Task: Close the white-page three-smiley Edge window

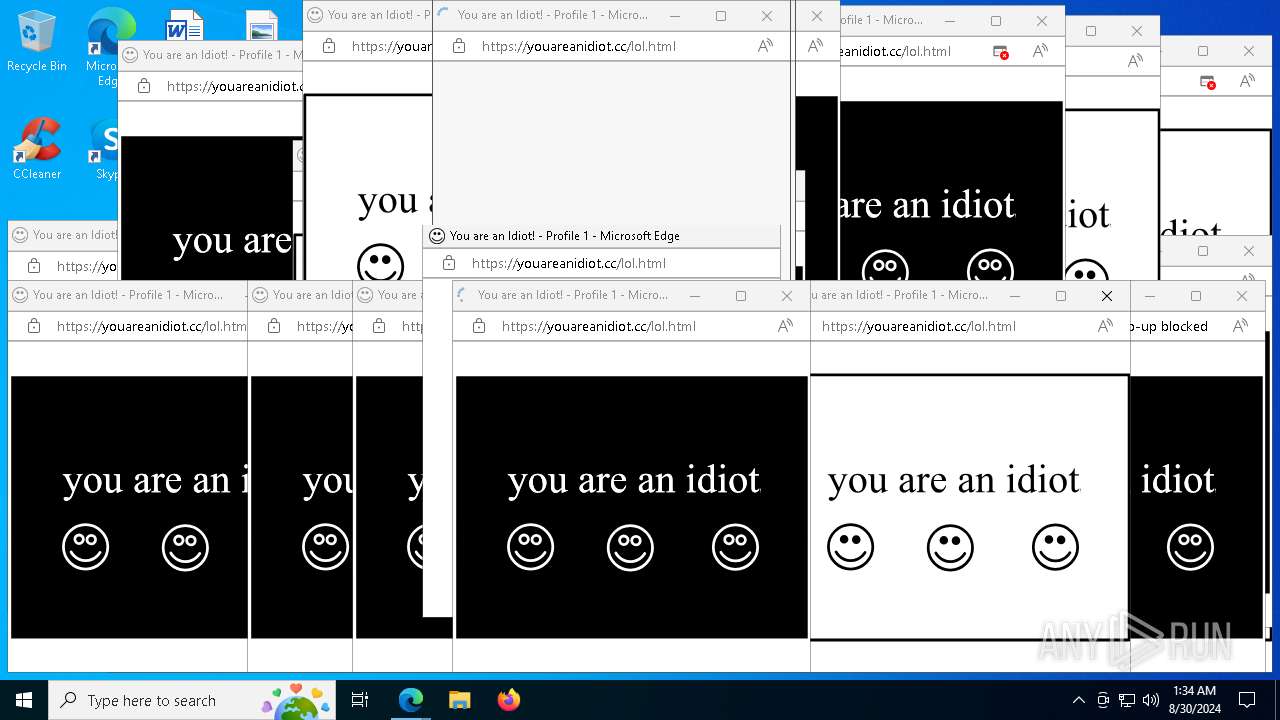Action: pyautogui.click(x=1106, y=296)
